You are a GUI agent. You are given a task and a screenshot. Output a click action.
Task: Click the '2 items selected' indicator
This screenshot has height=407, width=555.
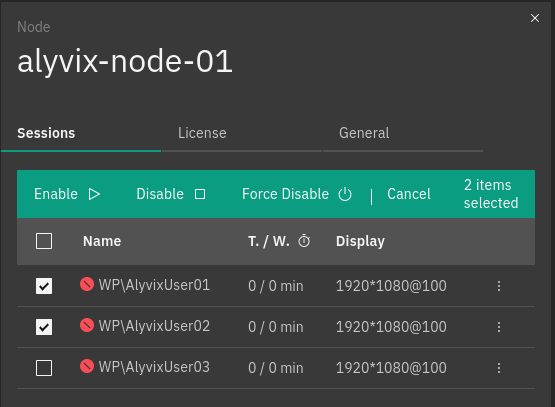pyautogui.click(x=491, y=194)
